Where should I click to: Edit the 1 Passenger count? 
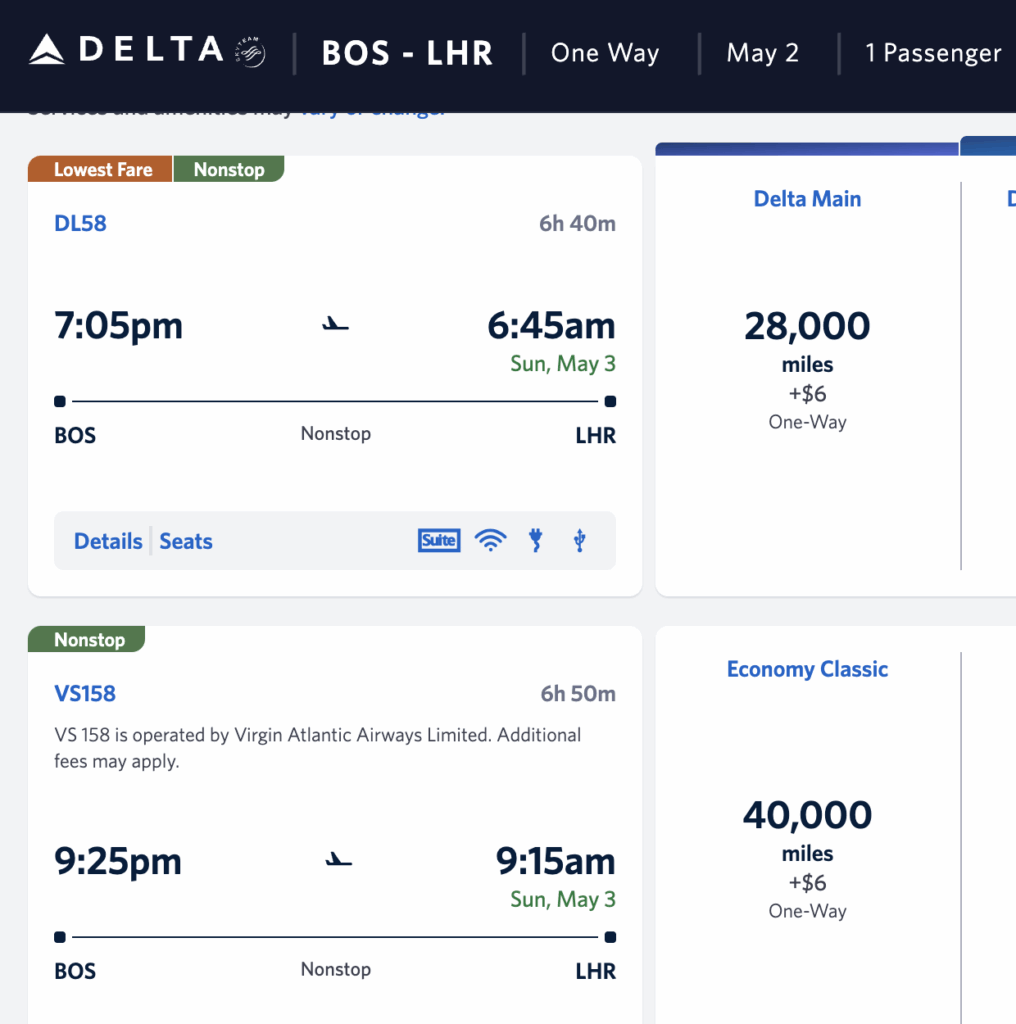[x=933, y=53]
